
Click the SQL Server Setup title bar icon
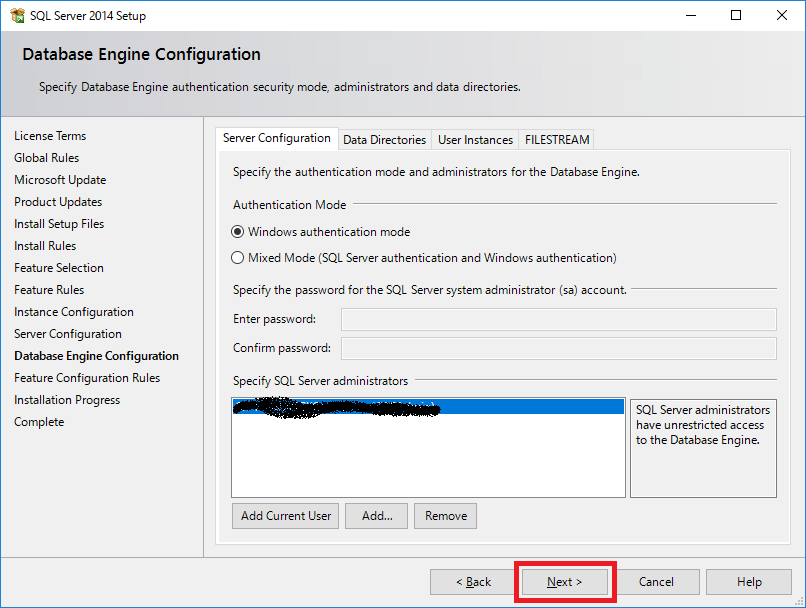17,15
